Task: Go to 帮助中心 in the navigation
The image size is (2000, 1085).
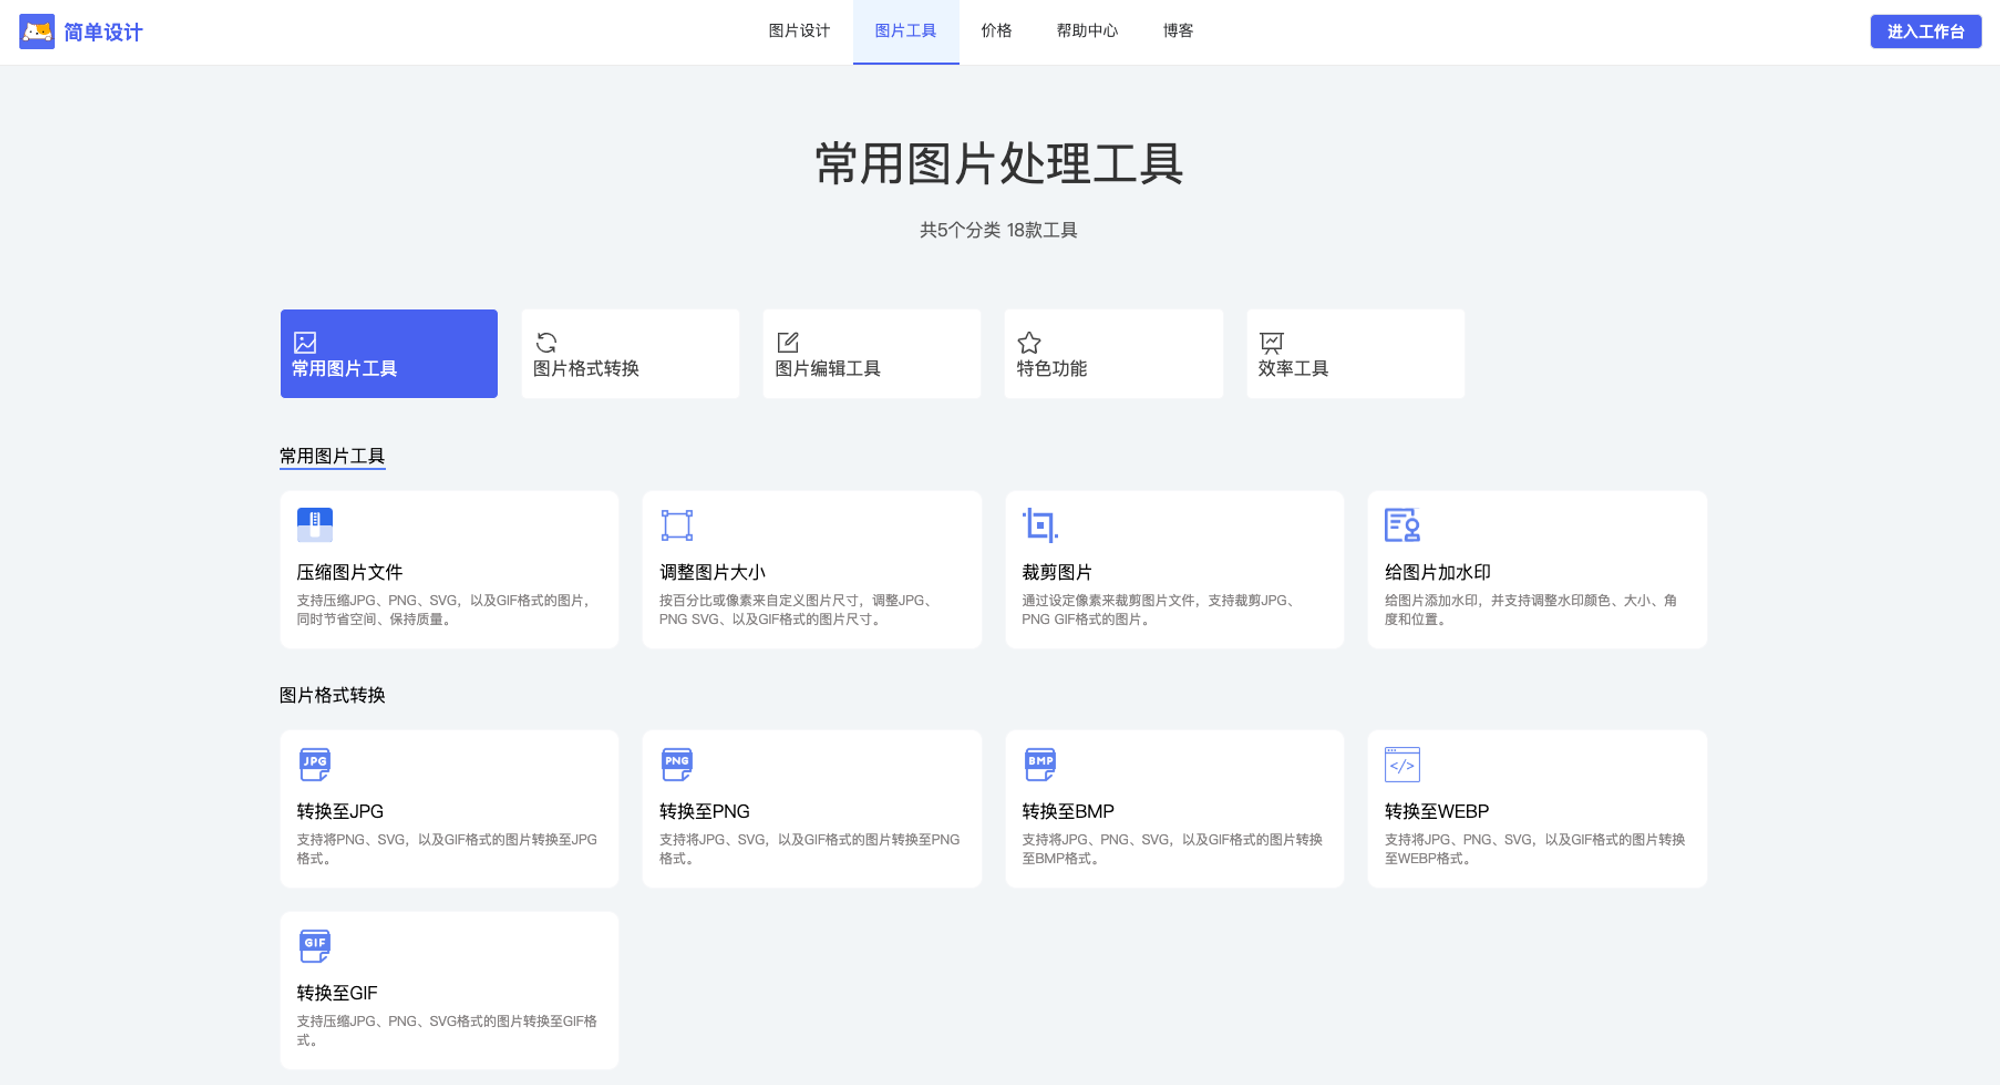Action: coord(1087,31)
